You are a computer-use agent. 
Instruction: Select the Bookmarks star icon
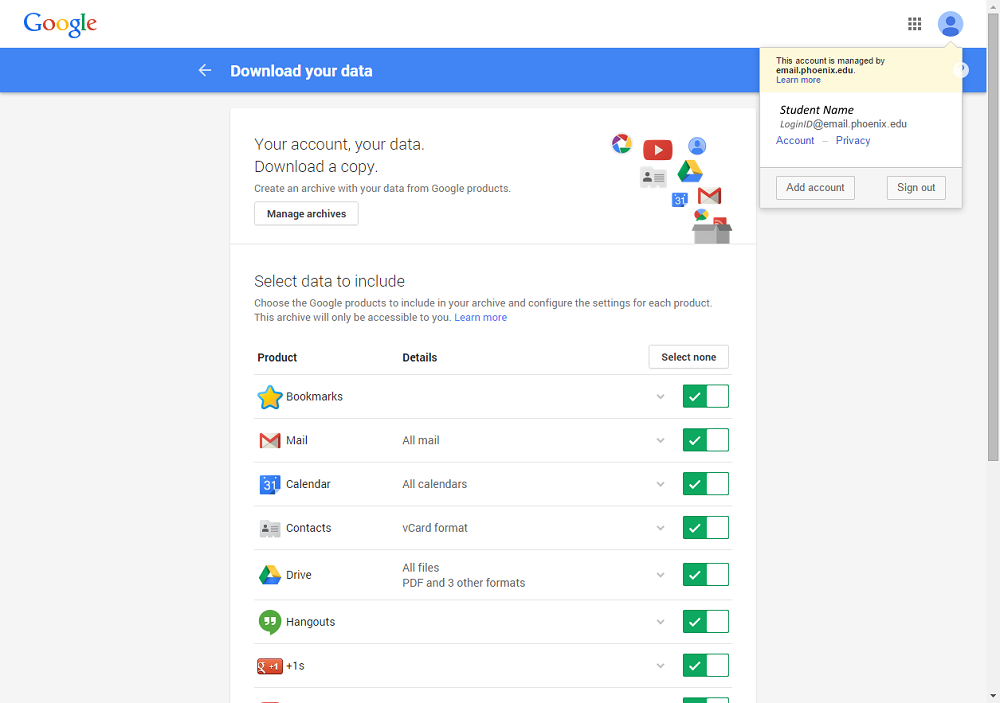pyautogui.click(x=269, y=396)
